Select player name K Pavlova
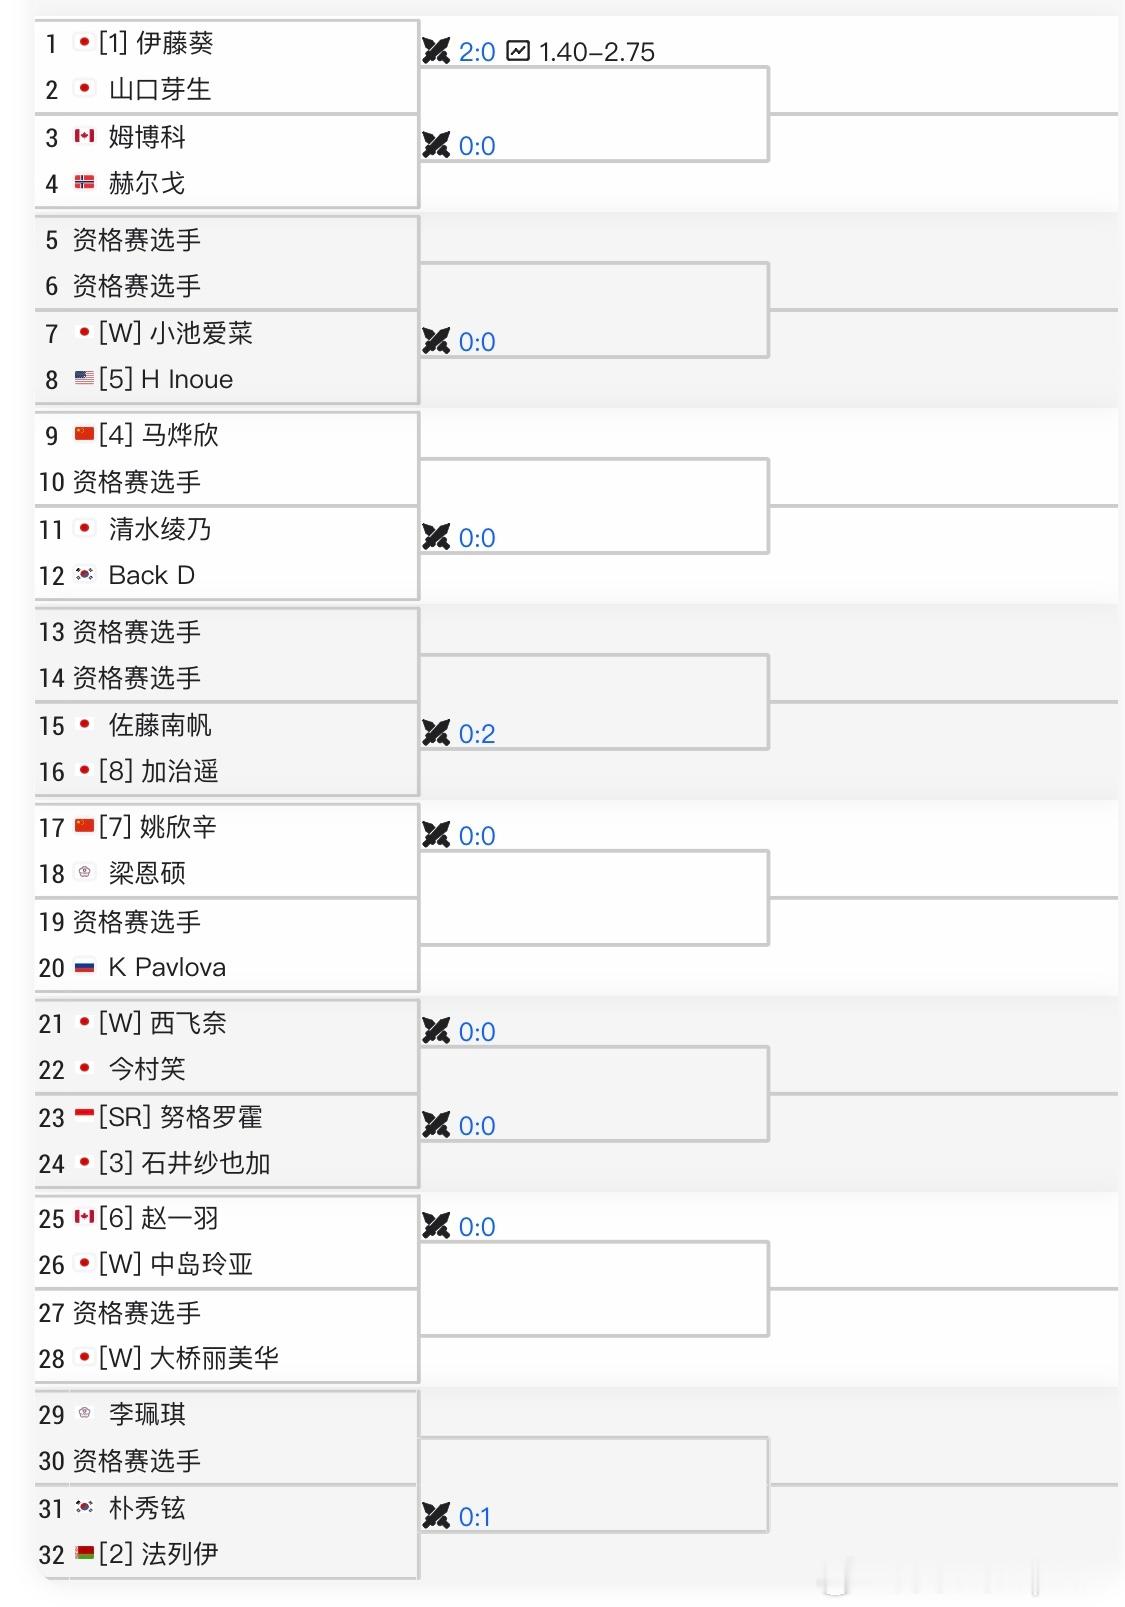The width and height of the screenshot is (1125, 1607). (x=167, y=967)
